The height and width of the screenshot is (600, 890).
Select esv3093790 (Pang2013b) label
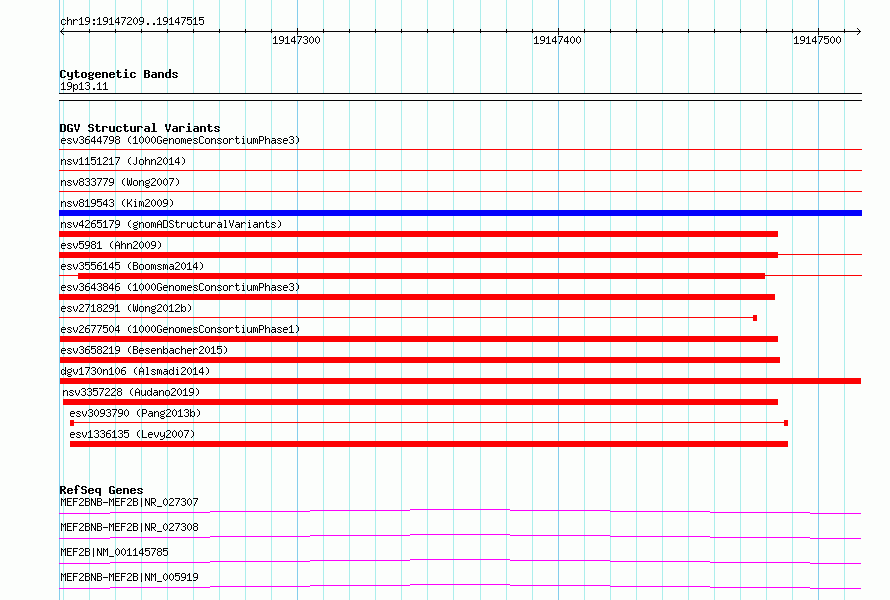pyautogui.click(x=135, y=413)
